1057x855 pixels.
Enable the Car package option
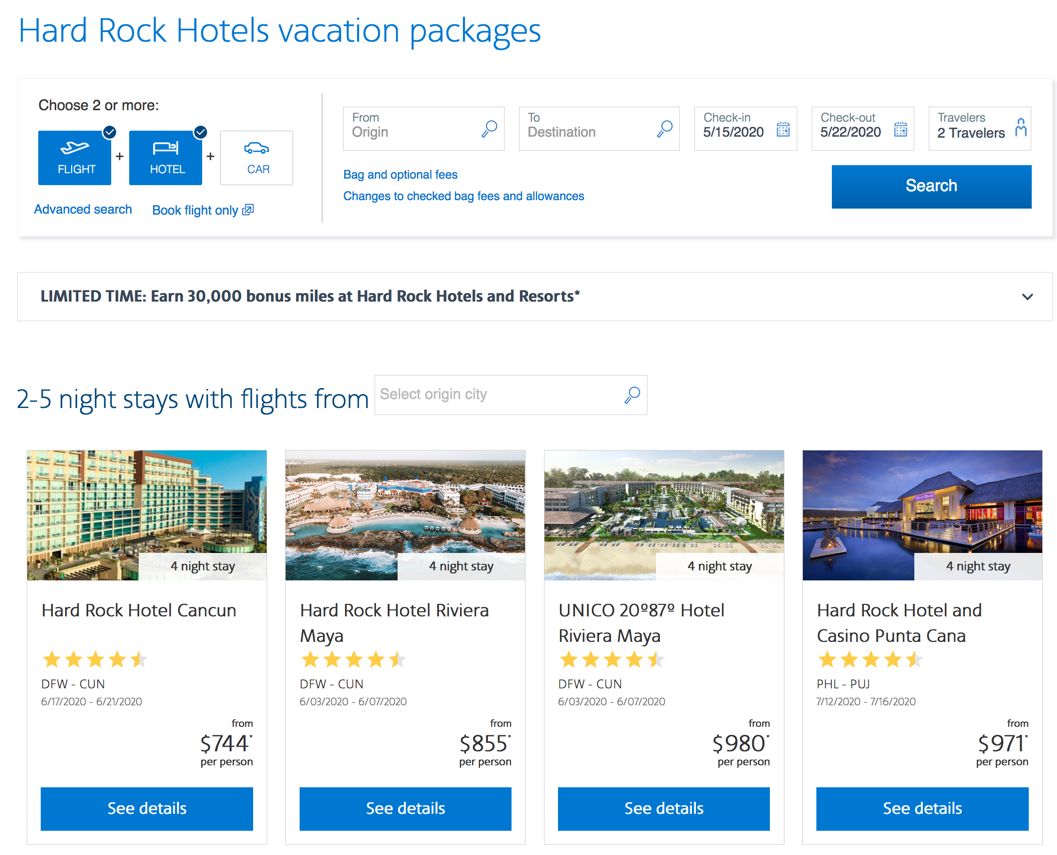[x=257, y=157]
